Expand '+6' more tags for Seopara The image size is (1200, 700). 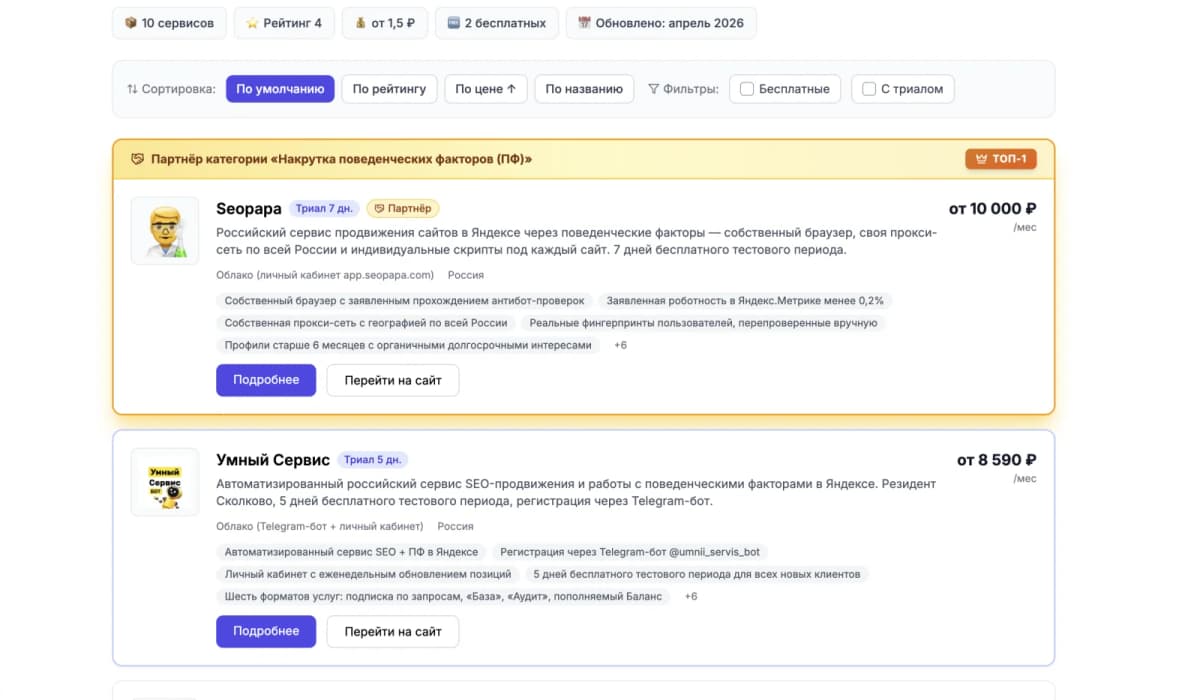pyautogui.click(x=620, y=345)
